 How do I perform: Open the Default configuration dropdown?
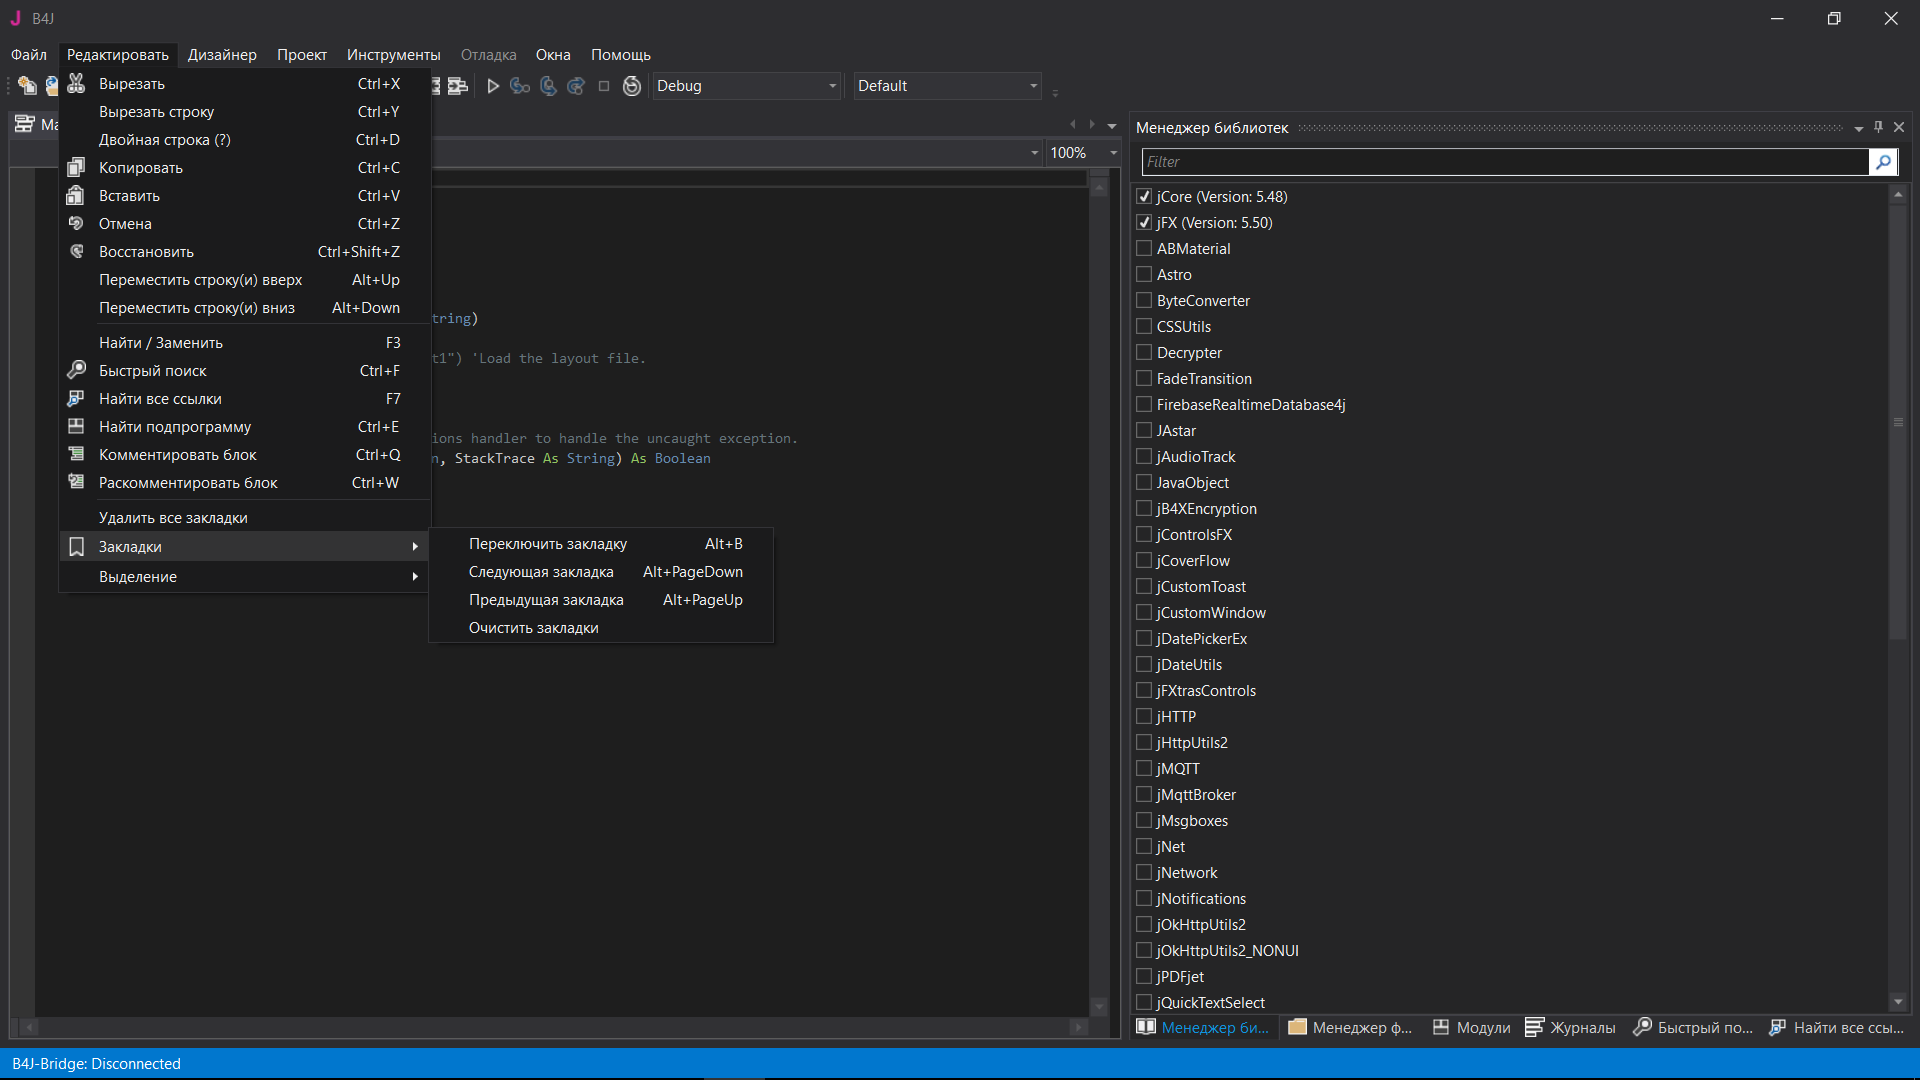click(x=946, y=86)
